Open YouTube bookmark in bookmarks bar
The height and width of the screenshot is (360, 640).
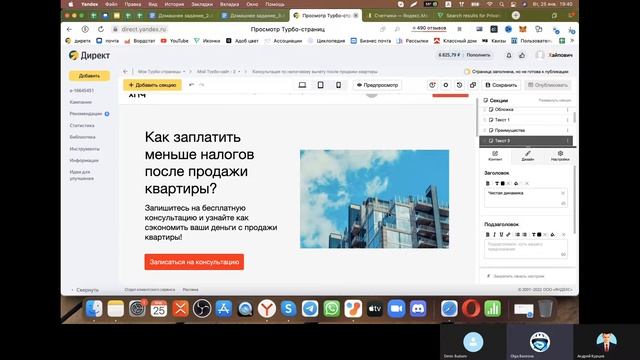[x=175, y=41]
